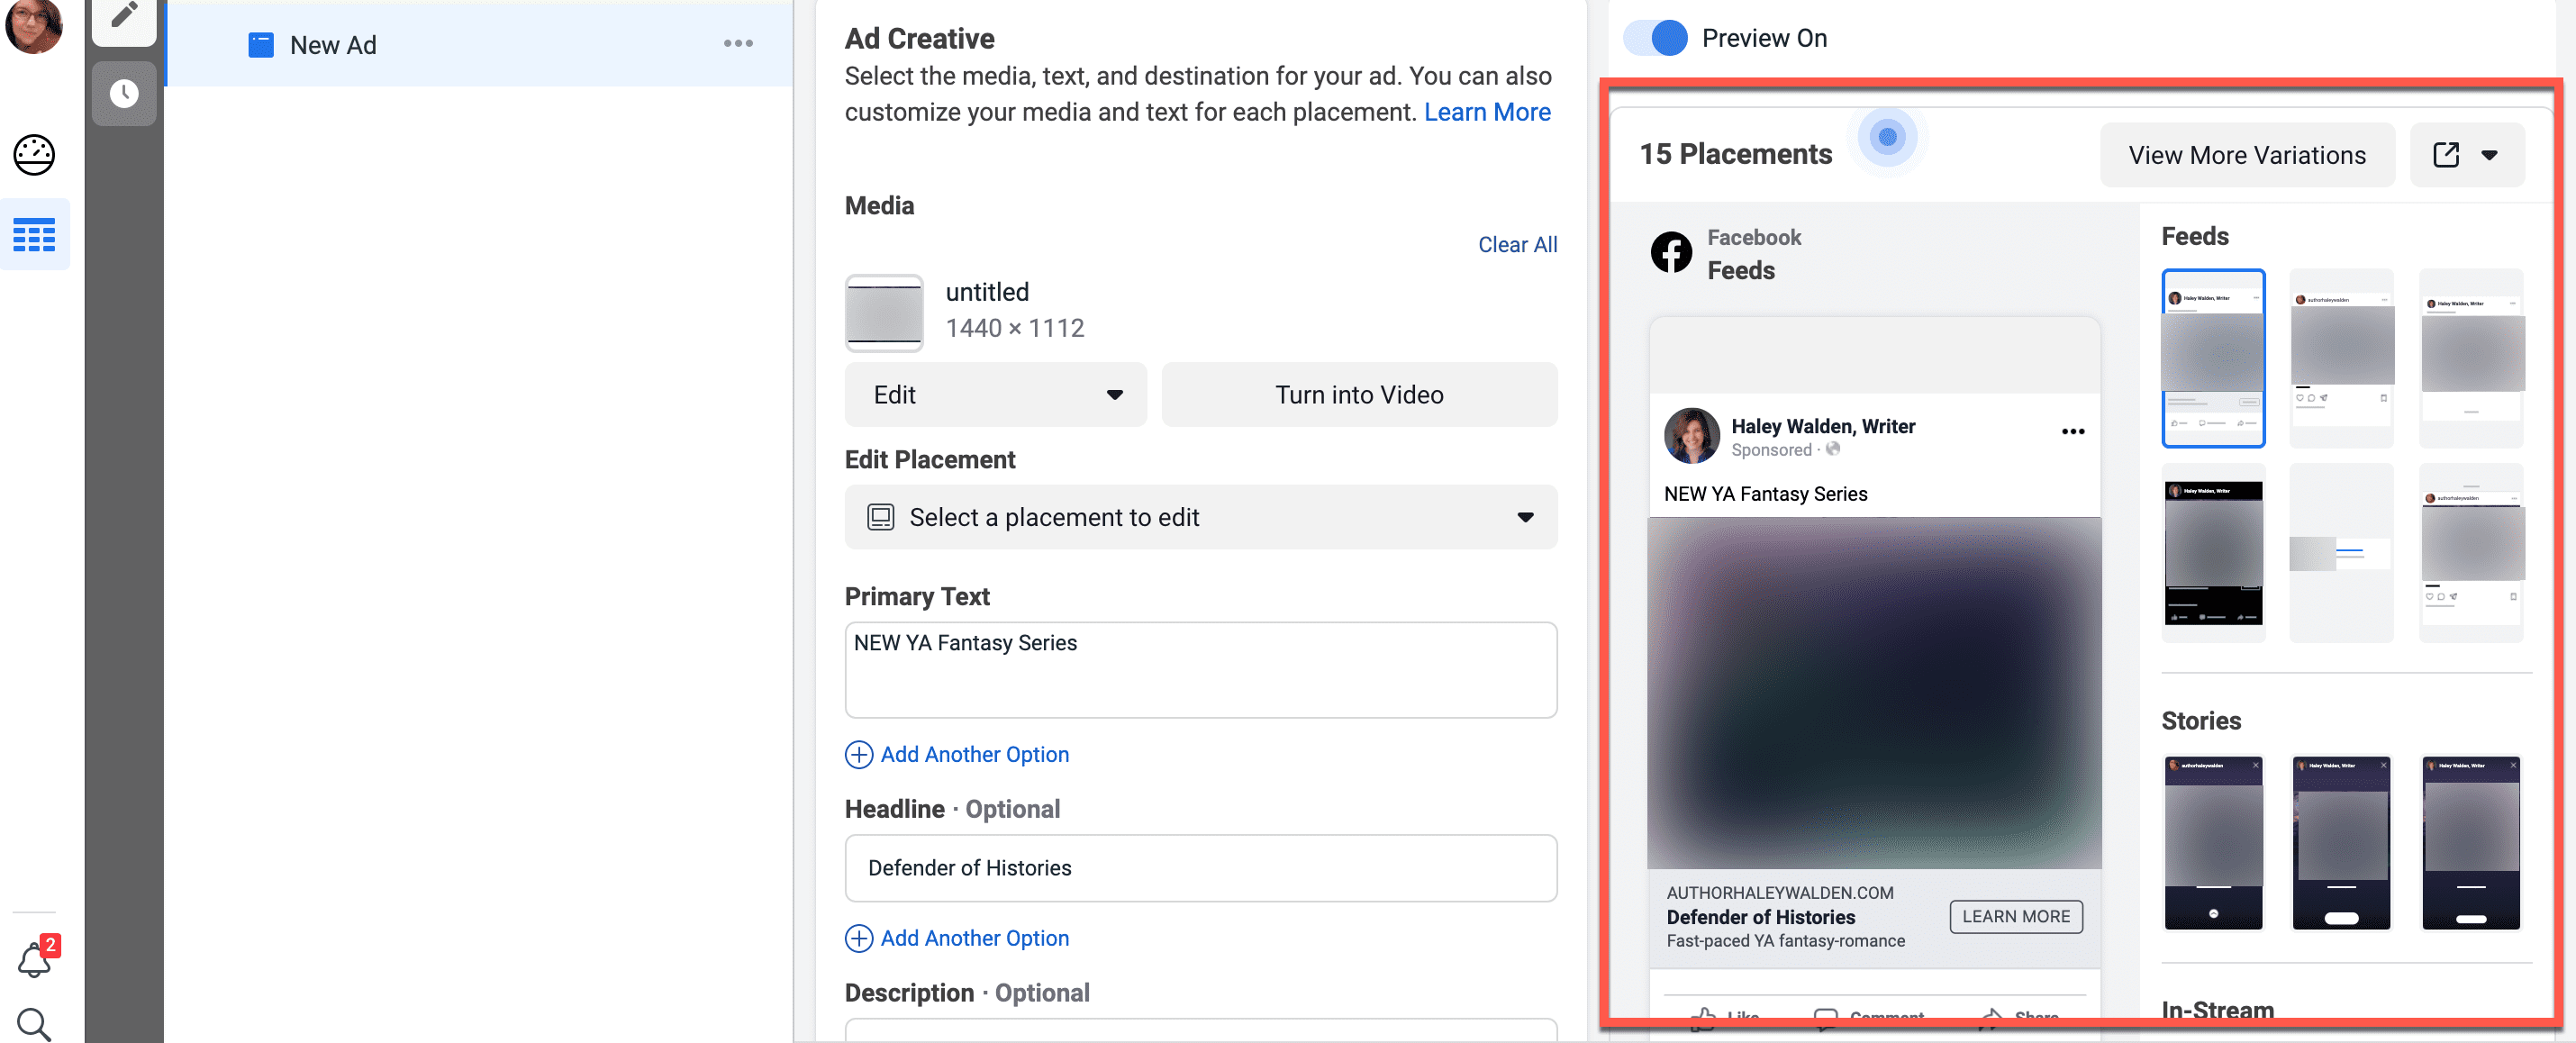
Task: Click the Clear All media link
Action: (x=1516, y=245)
